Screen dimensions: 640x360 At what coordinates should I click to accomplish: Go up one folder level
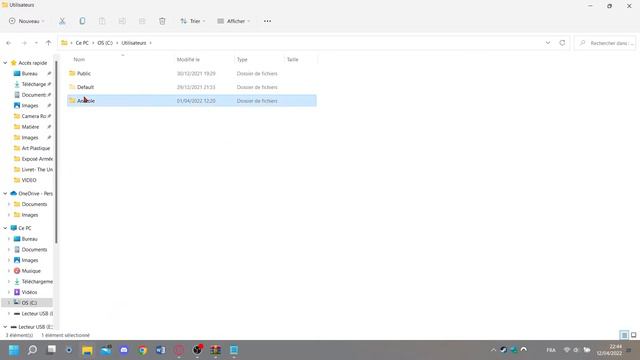49,43
